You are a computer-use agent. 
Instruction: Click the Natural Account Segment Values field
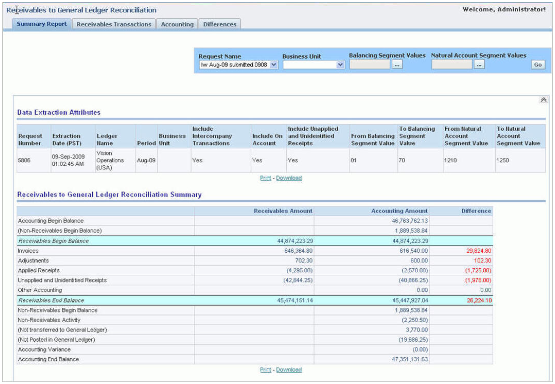point(452,65)
